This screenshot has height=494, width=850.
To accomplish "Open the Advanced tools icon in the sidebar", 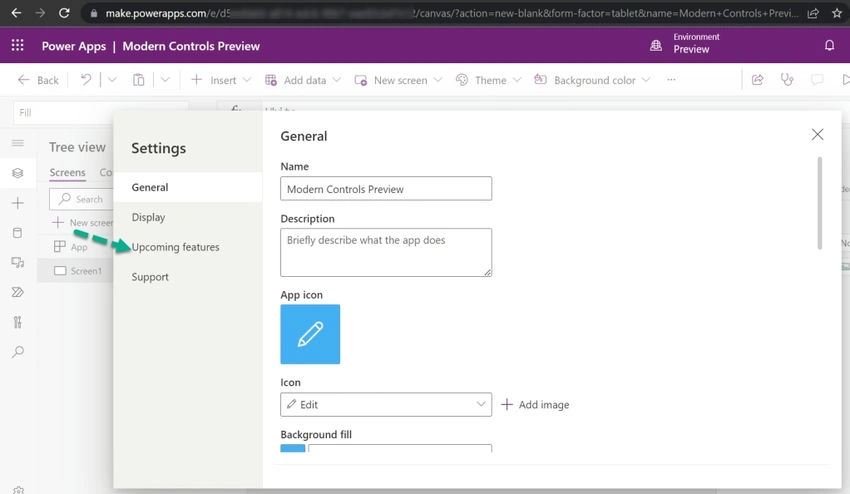I will tap(18, 322).
